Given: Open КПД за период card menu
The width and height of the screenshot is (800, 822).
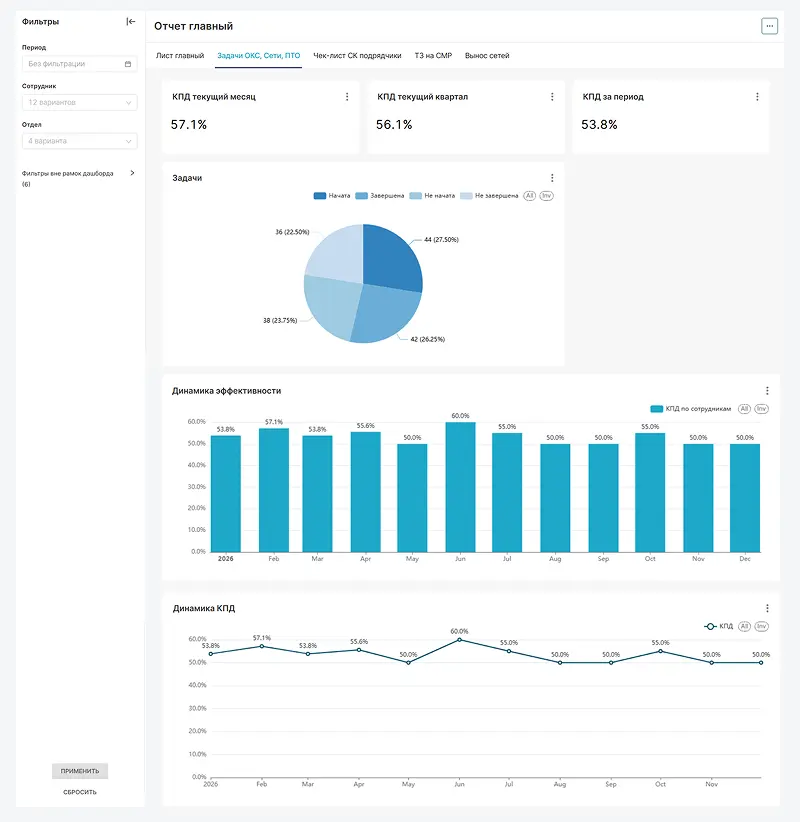Looking at the screenshot, I should 757,97.
